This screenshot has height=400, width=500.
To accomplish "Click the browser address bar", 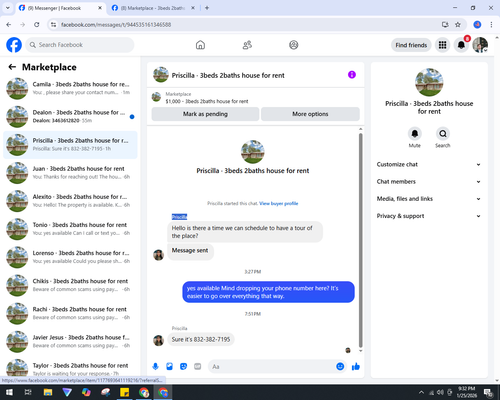I will click(247, 24).
